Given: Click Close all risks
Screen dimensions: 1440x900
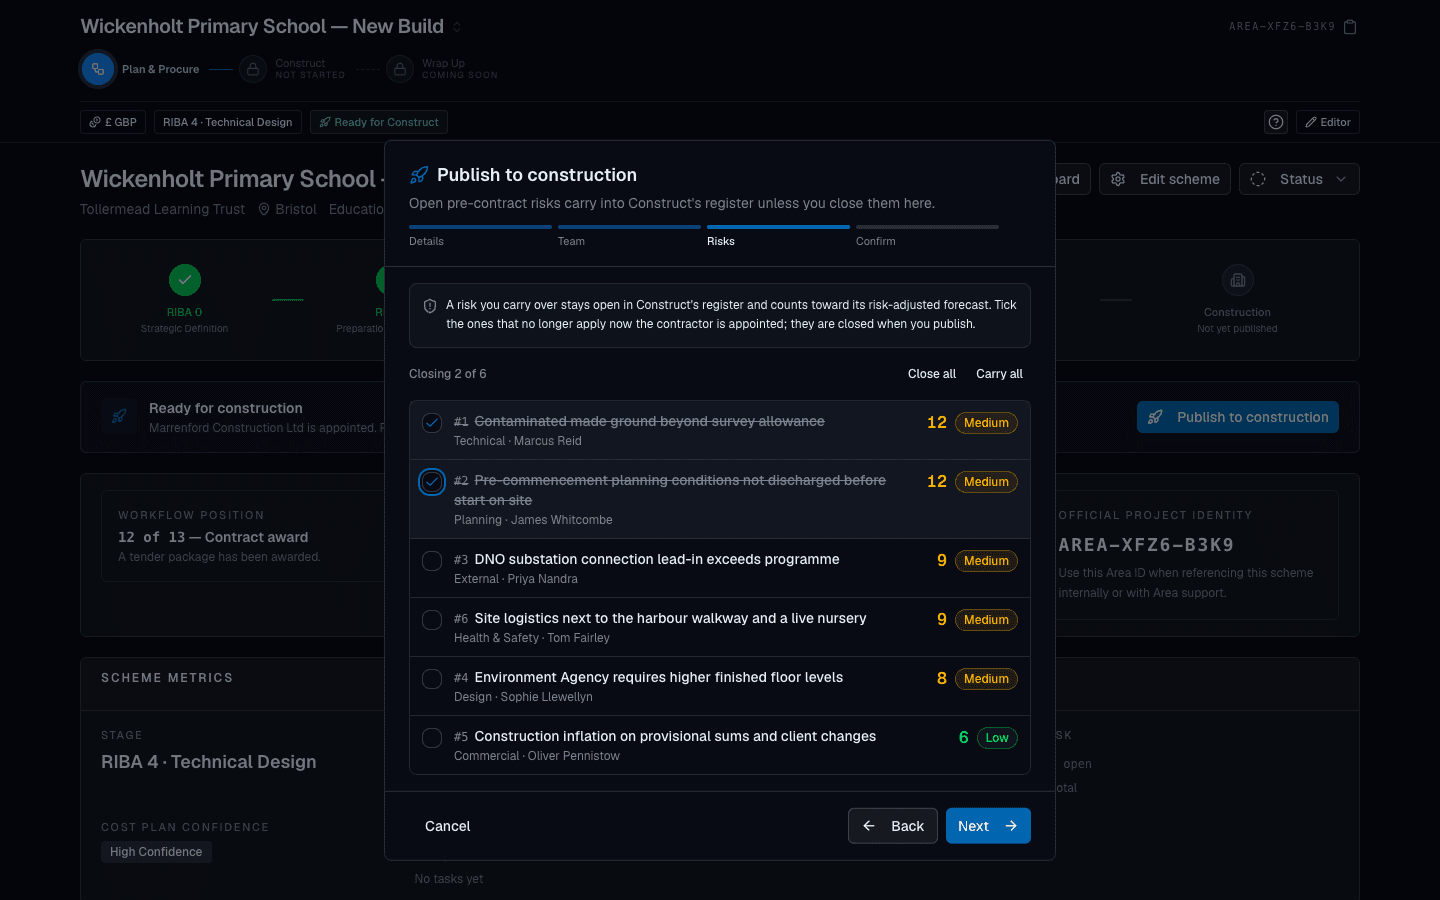Looking at the screenshot, I should point(932,374).
